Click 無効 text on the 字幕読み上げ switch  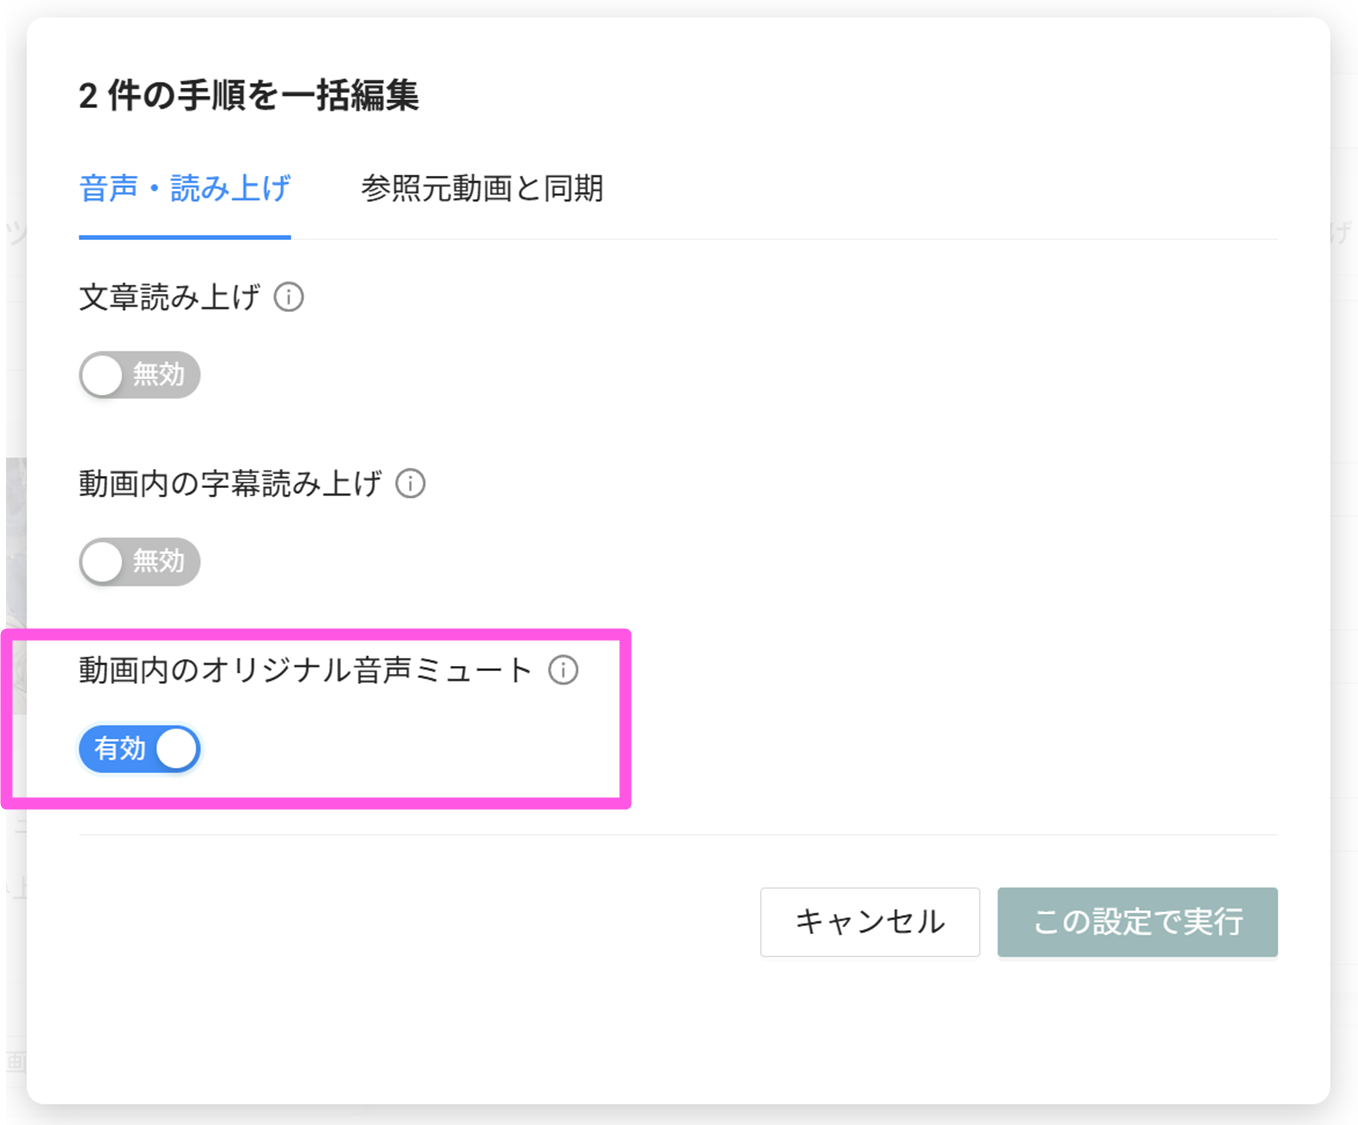click(x=159, y=561)
